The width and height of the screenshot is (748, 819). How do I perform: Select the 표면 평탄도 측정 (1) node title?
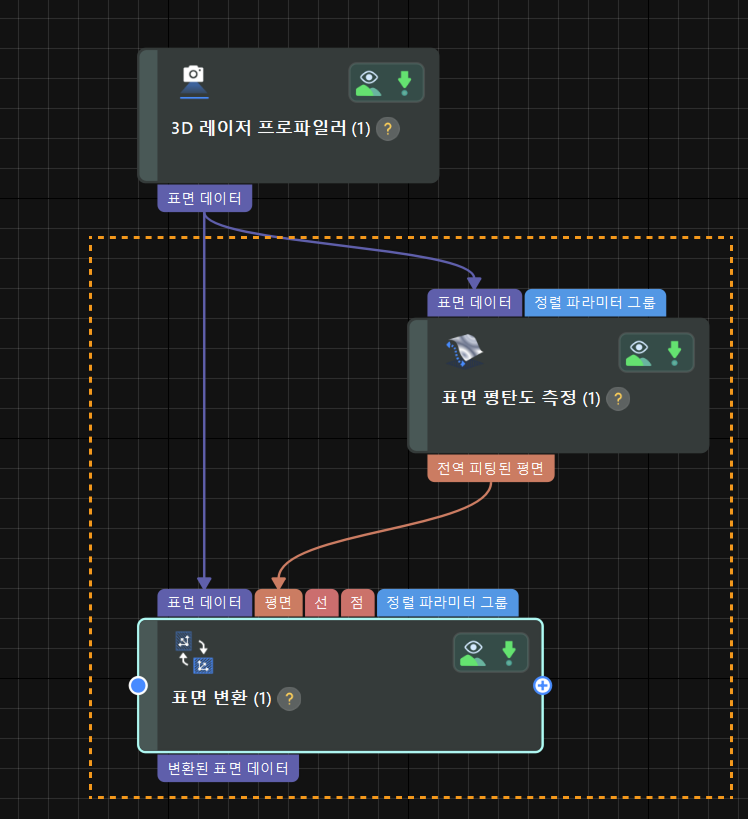(x=521, y=398)
